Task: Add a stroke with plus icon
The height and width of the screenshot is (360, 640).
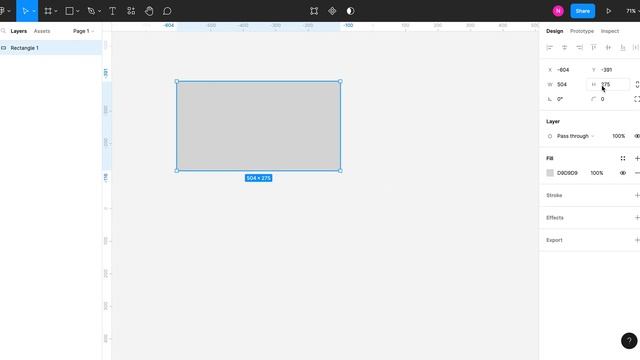Action: coord(637,195)
